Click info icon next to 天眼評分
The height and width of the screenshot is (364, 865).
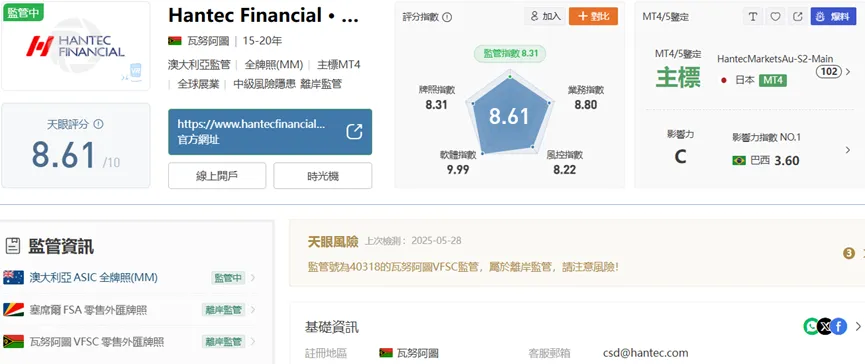point(98,124)
